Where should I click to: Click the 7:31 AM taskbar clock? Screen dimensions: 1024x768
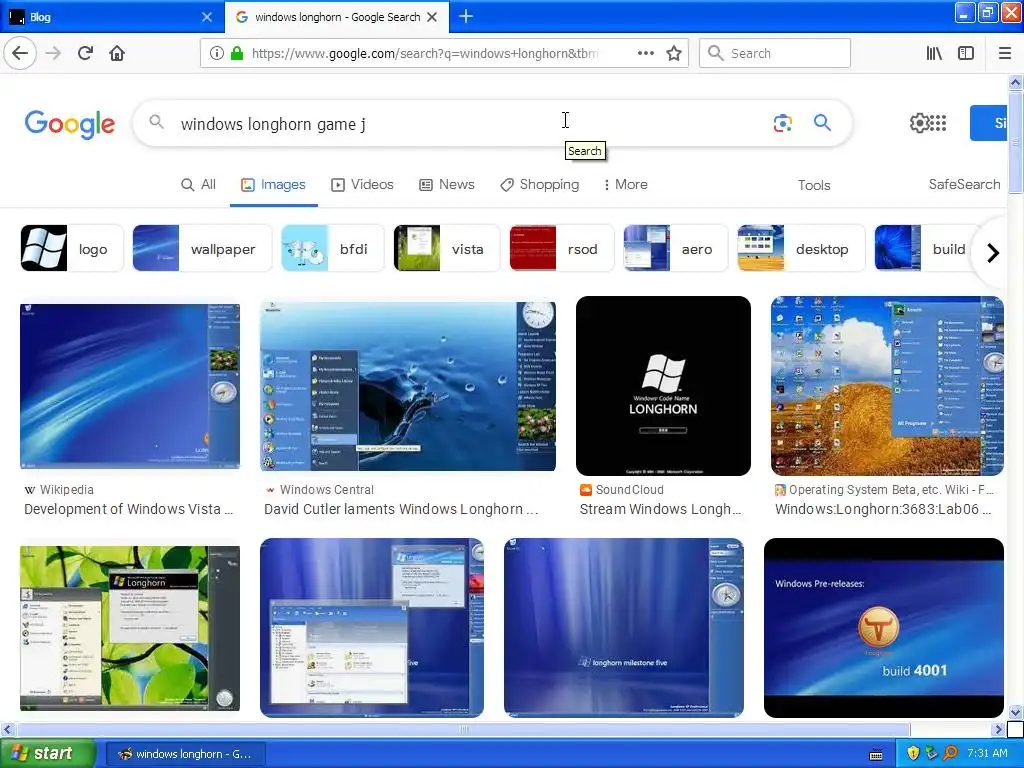[x=987, y=753]
